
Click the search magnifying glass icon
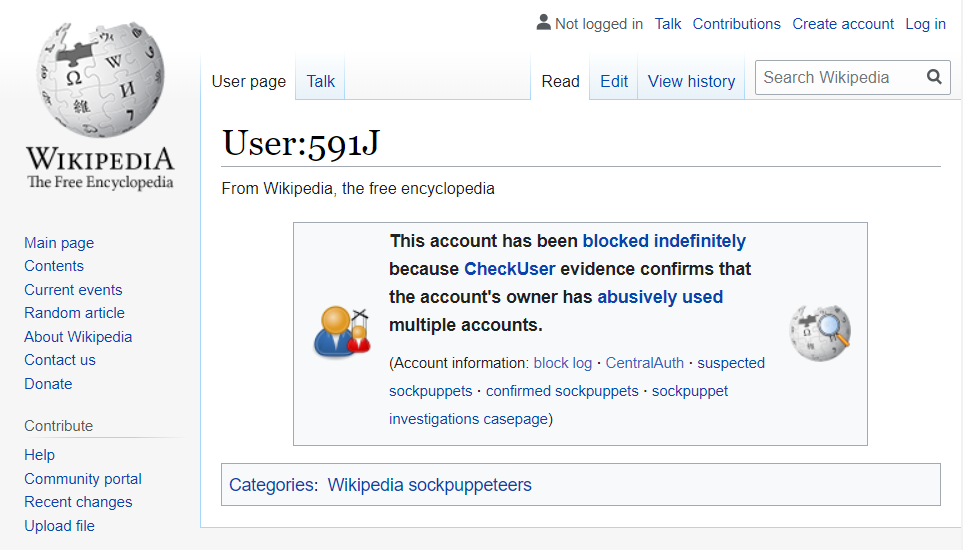pos(934,77)
